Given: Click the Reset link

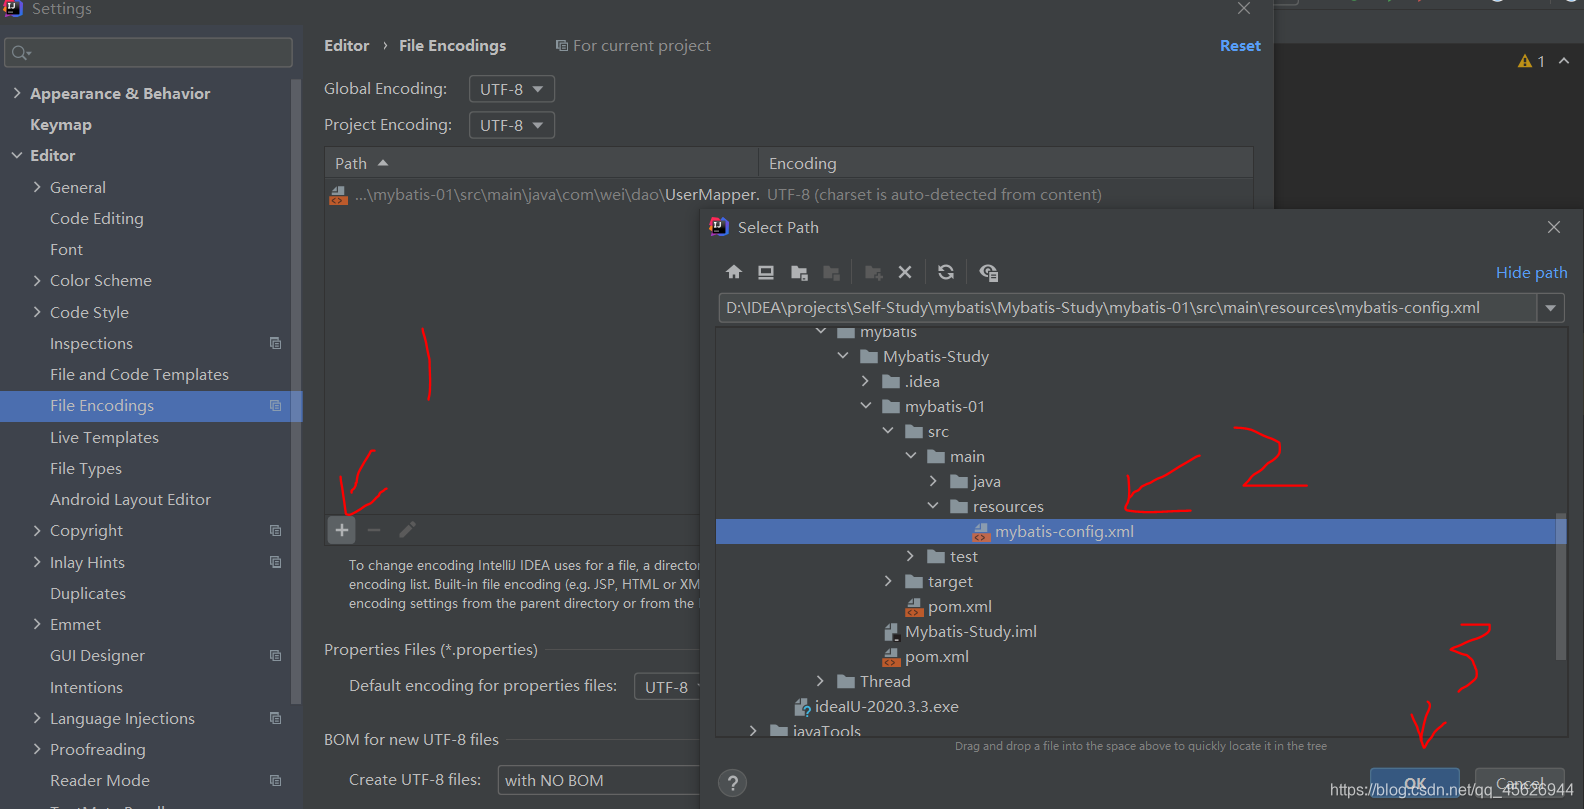Looking at the screenshot, I should click(1240, 45).
